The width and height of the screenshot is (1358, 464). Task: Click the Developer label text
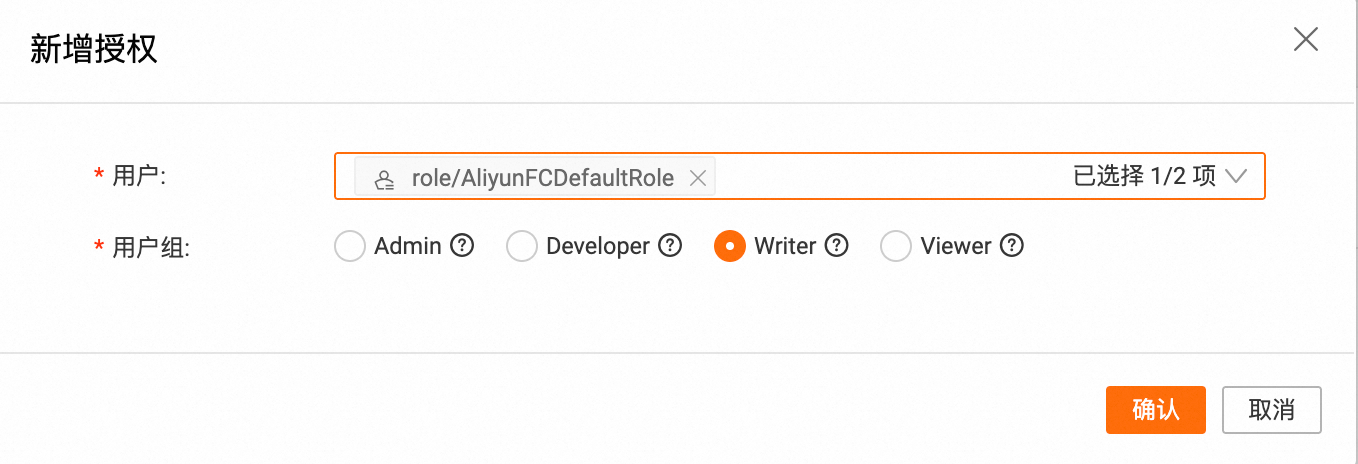tap(598, 246)
